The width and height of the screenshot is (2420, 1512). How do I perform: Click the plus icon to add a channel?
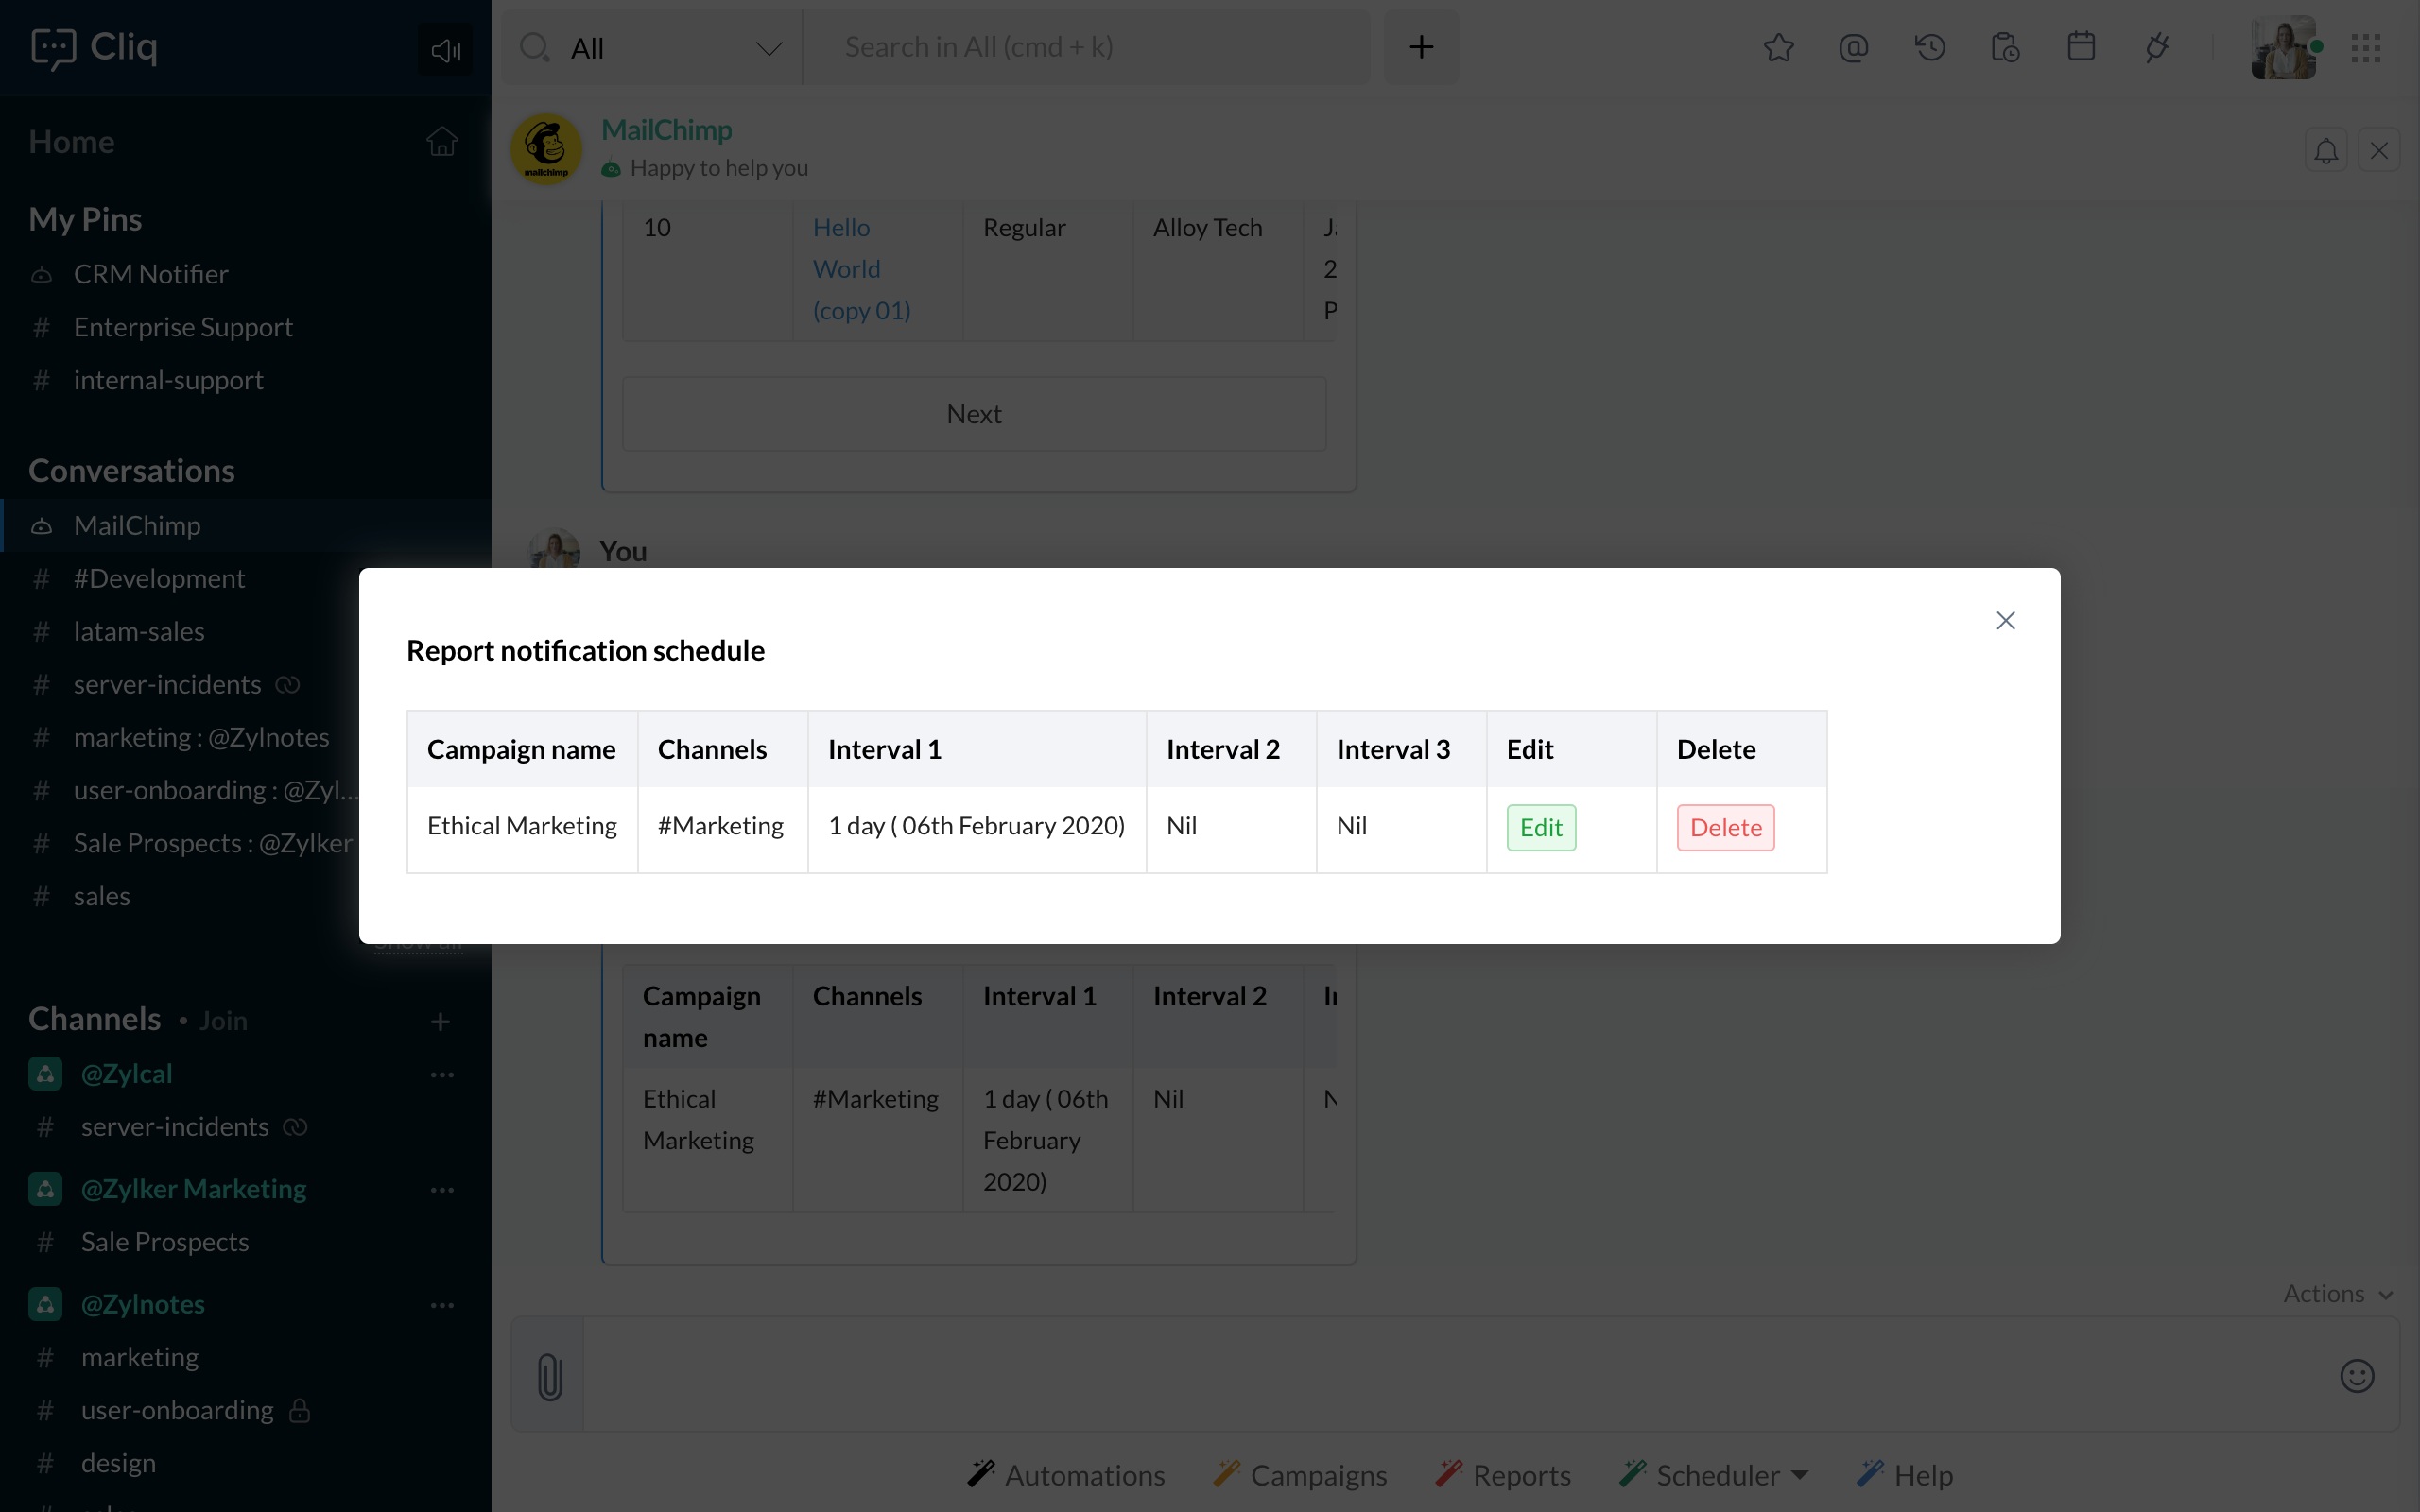pyautogui.click(x=440, y=1021)
